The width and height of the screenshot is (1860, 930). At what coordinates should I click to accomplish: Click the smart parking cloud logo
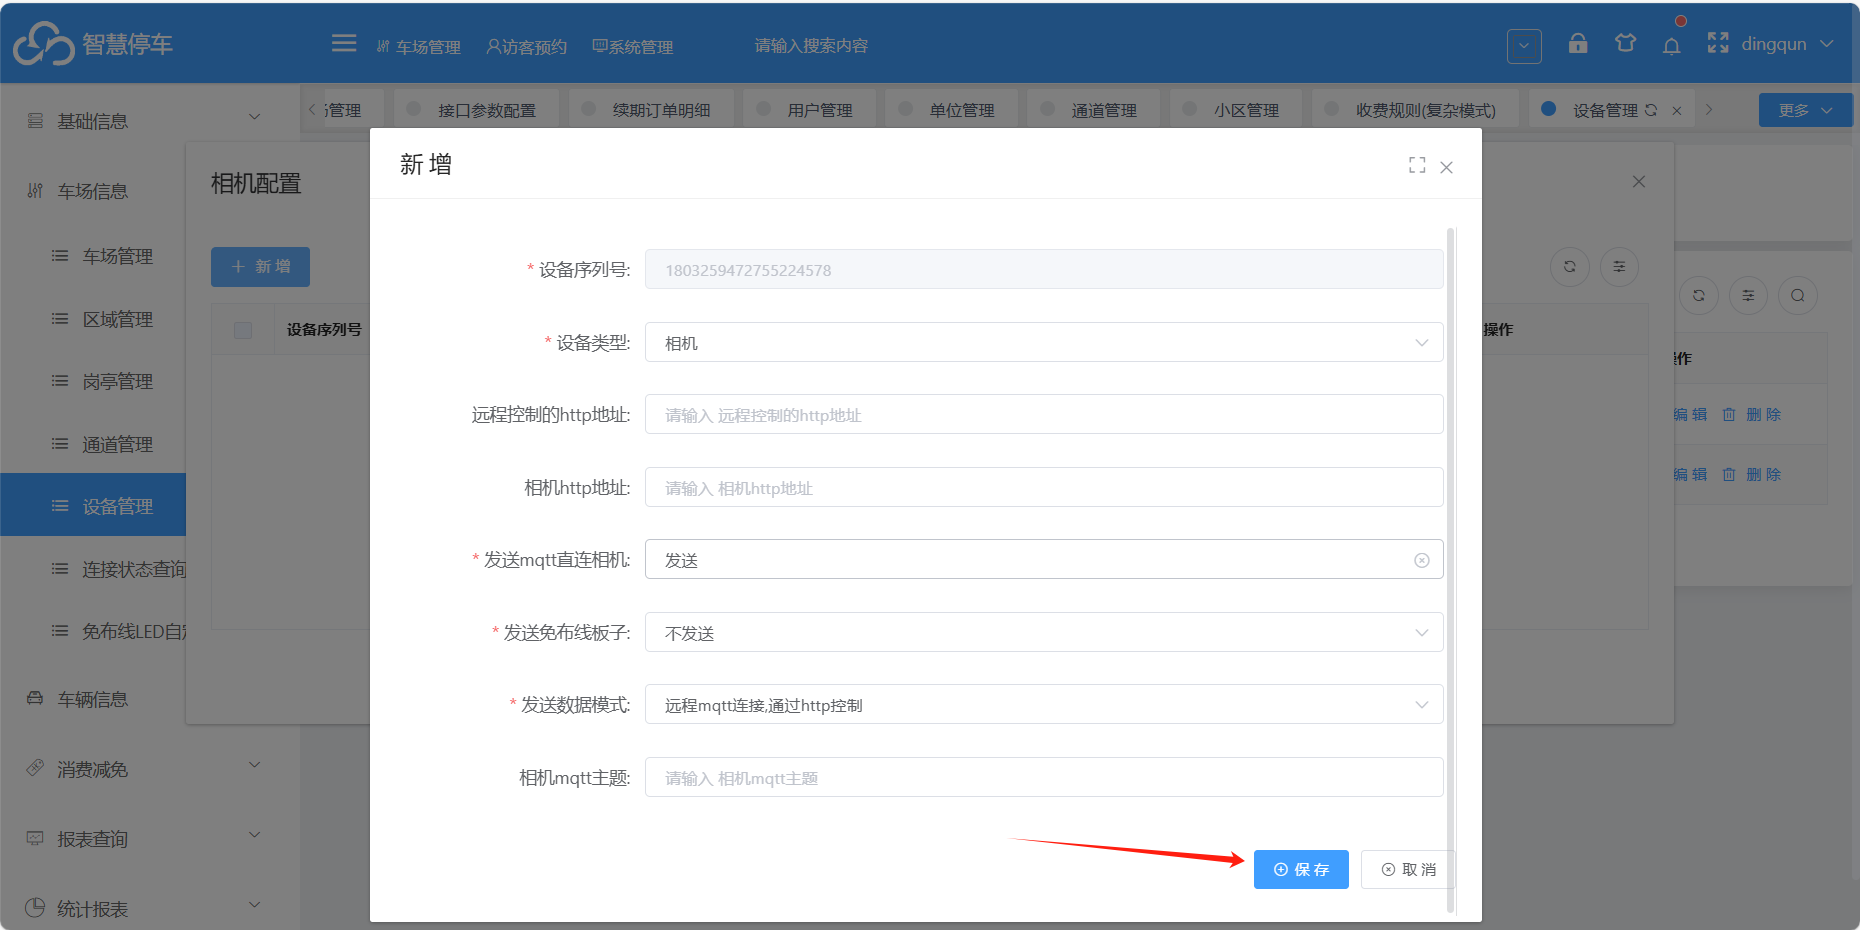click(44, 43)
